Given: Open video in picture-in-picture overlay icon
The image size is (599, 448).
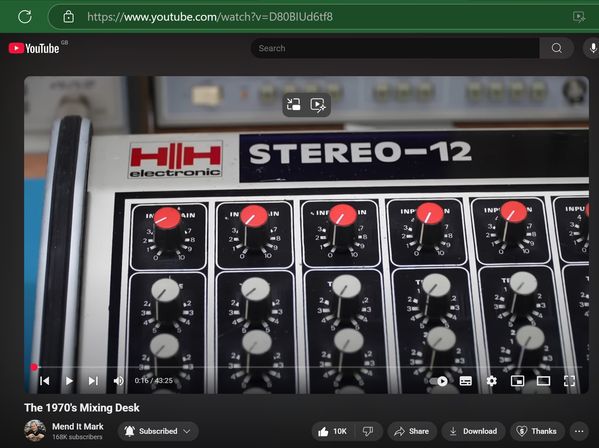Looking at the screenshot, I should tap(294, 104).
